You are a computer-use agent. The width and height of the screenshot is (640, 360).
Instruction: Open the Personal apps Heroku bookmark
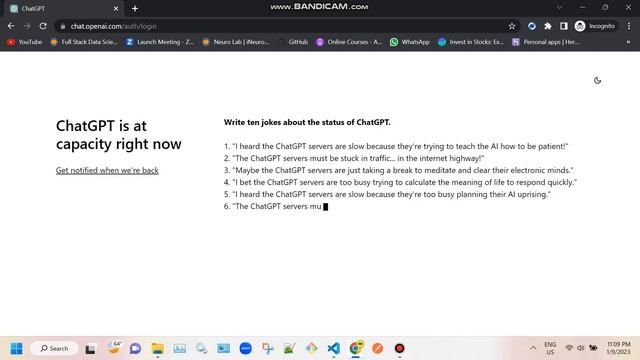(x=546, y=42)
